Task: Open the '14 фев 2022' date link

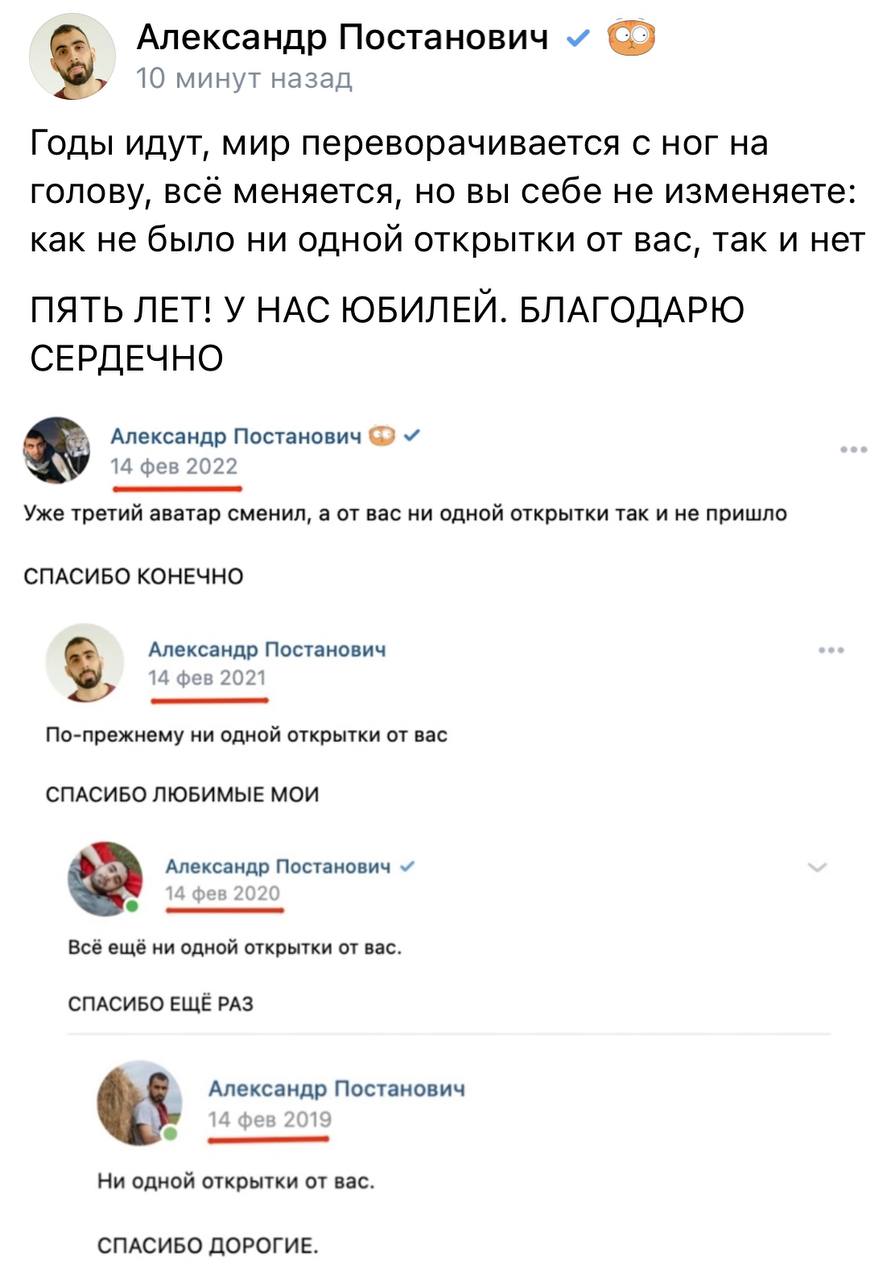Action: pos(174,466)
